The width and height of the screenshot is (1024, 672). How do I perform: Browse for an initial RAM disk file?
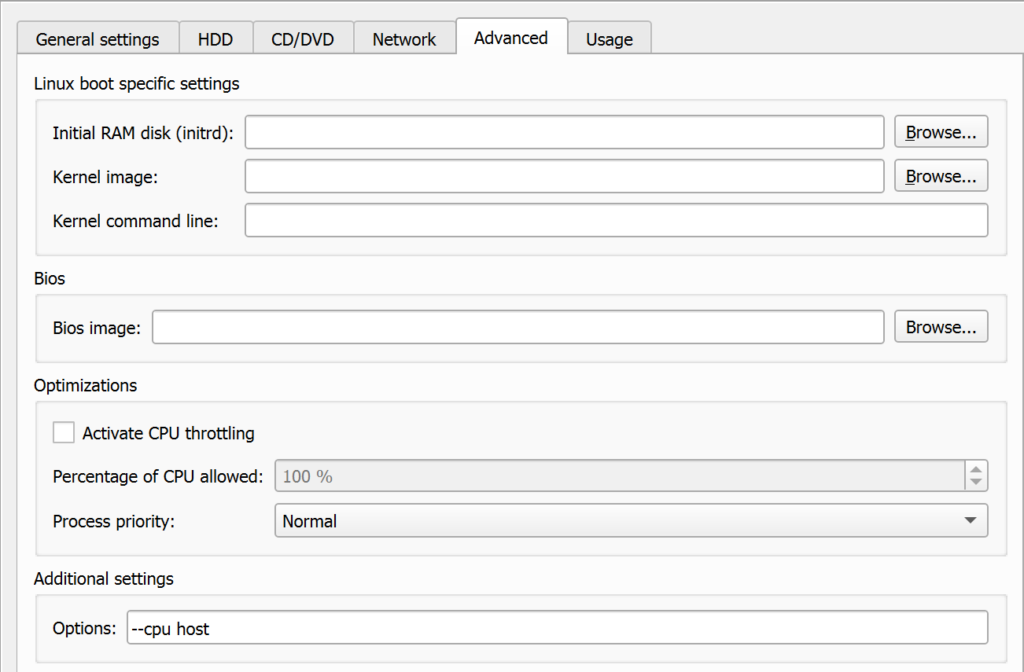pos(940,131)
